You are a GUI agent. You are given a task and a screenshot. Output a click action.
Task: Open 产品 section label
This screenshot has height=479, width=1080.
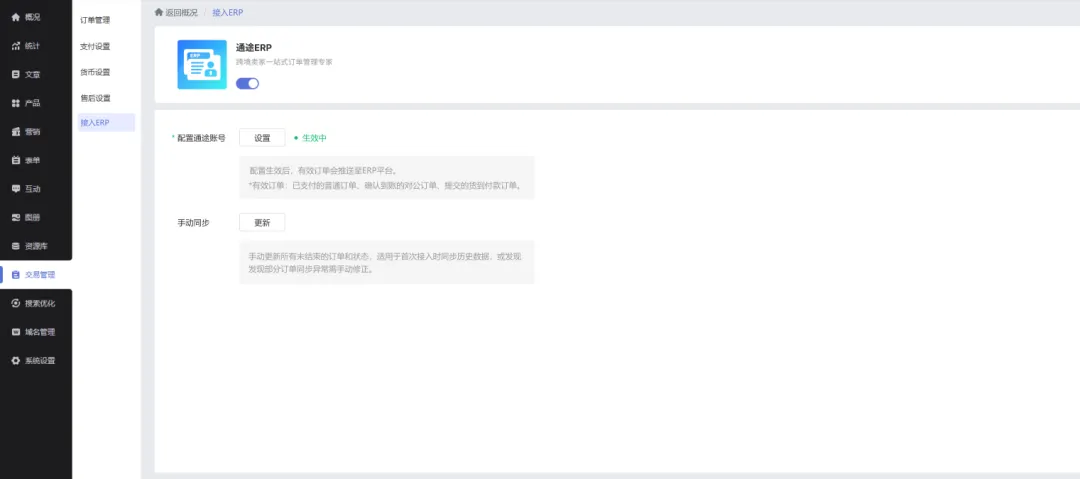click(x=32, y=103)
